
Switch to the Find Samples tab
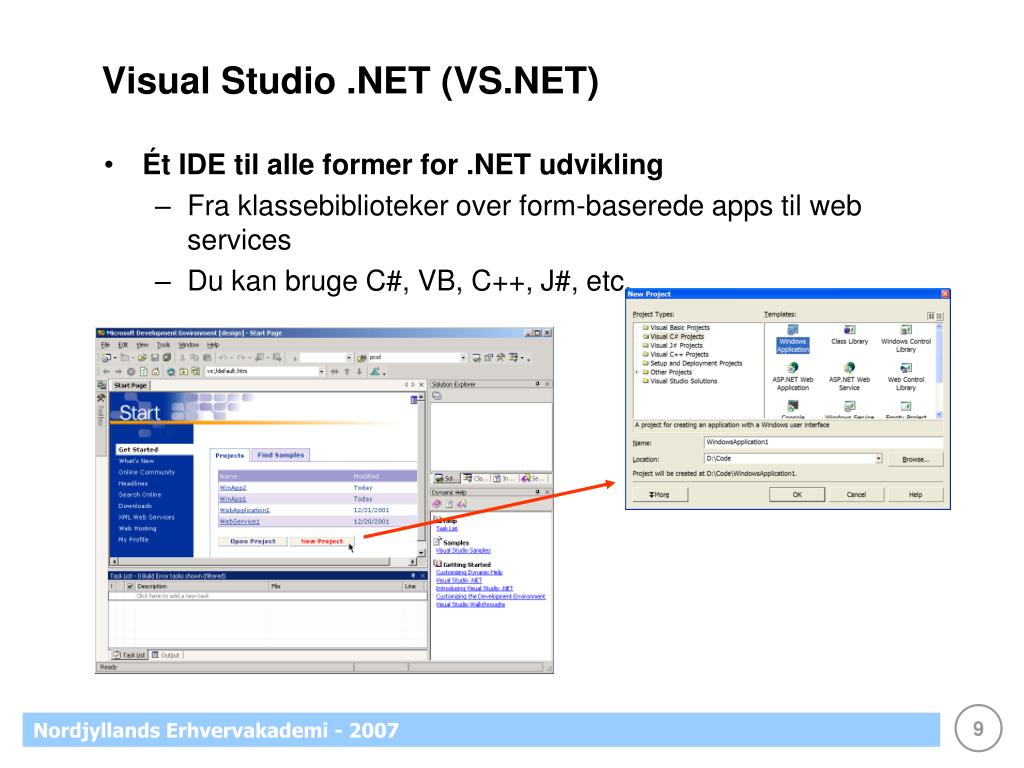point(280,455)
